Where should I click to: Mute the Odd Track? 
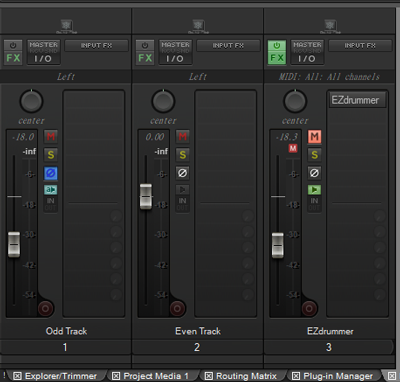(x=51, y=136)
